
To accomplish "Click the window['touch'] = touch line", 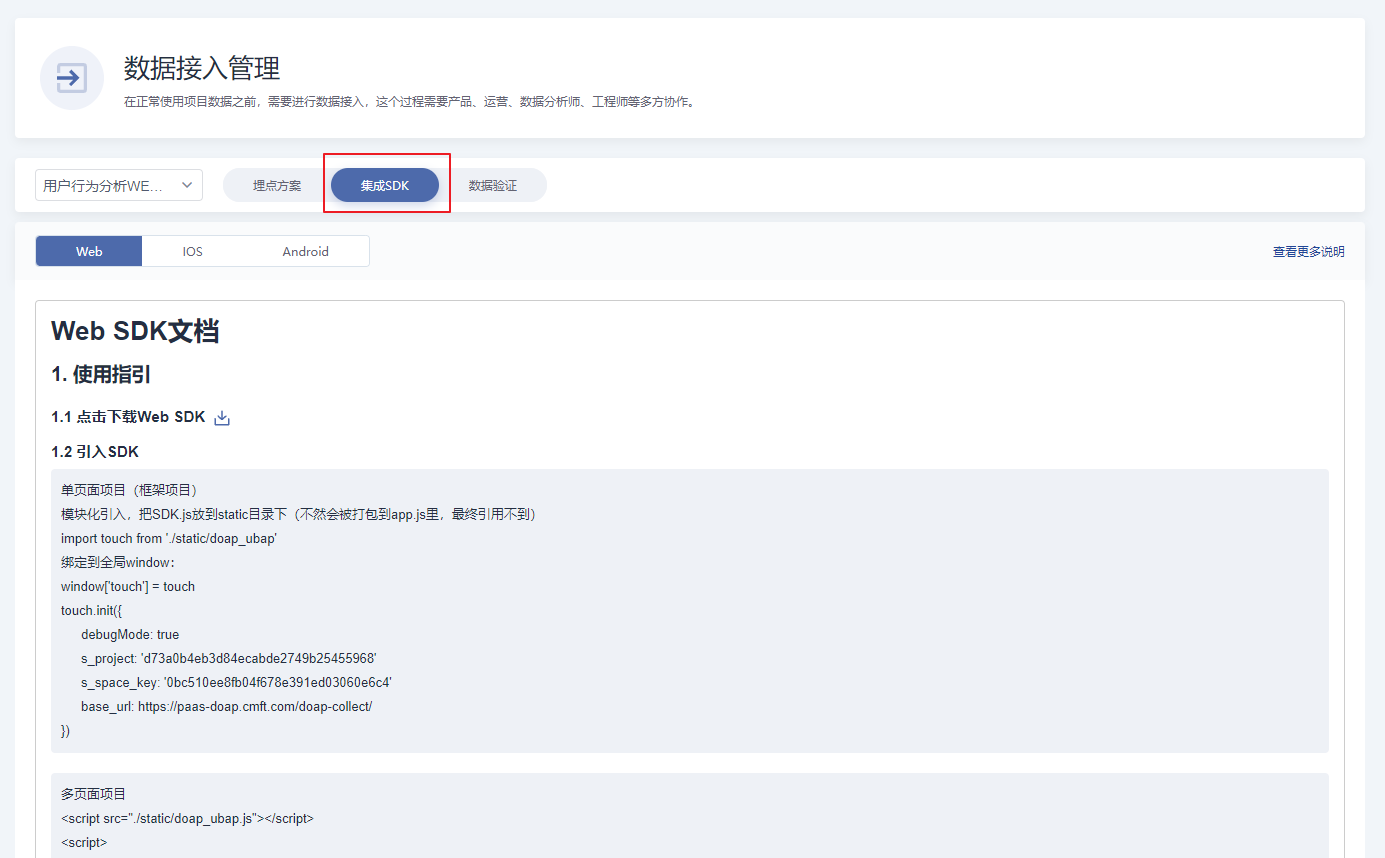I will (x=128, y=586).
